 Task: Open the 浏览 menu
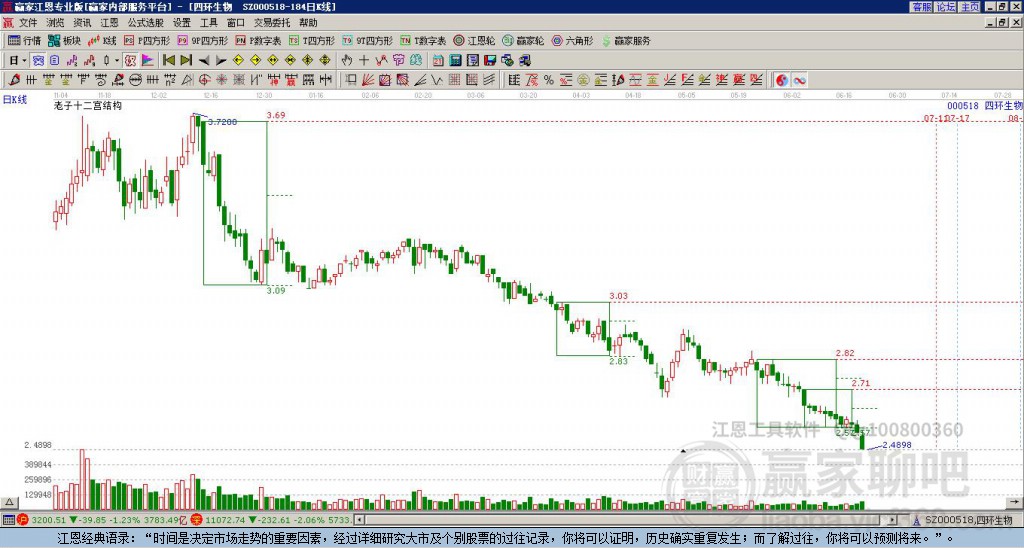pos(56,23)
